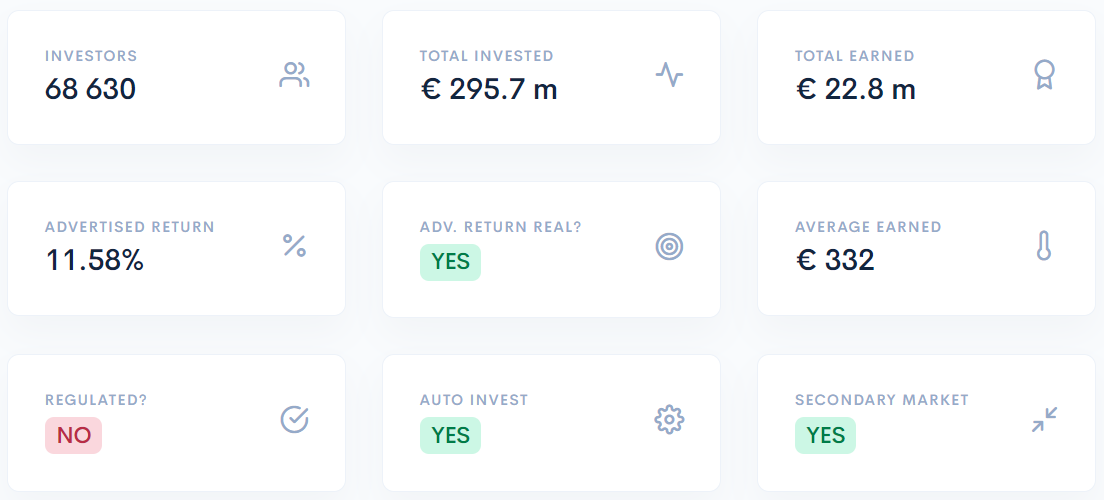Click the Total Earned award ribbon icon
This screenshot has height=500, width=1104.
pyautogui.click(x=1044, y=74)
